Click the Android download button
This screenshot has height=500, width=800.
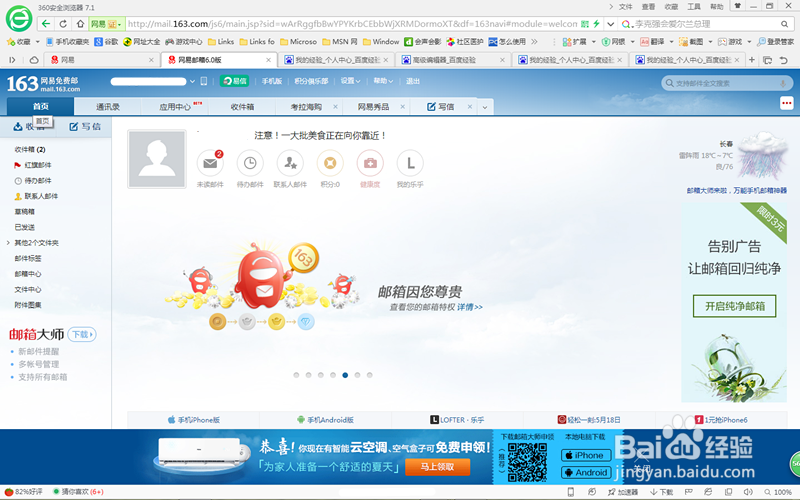[x=585, y=472]
